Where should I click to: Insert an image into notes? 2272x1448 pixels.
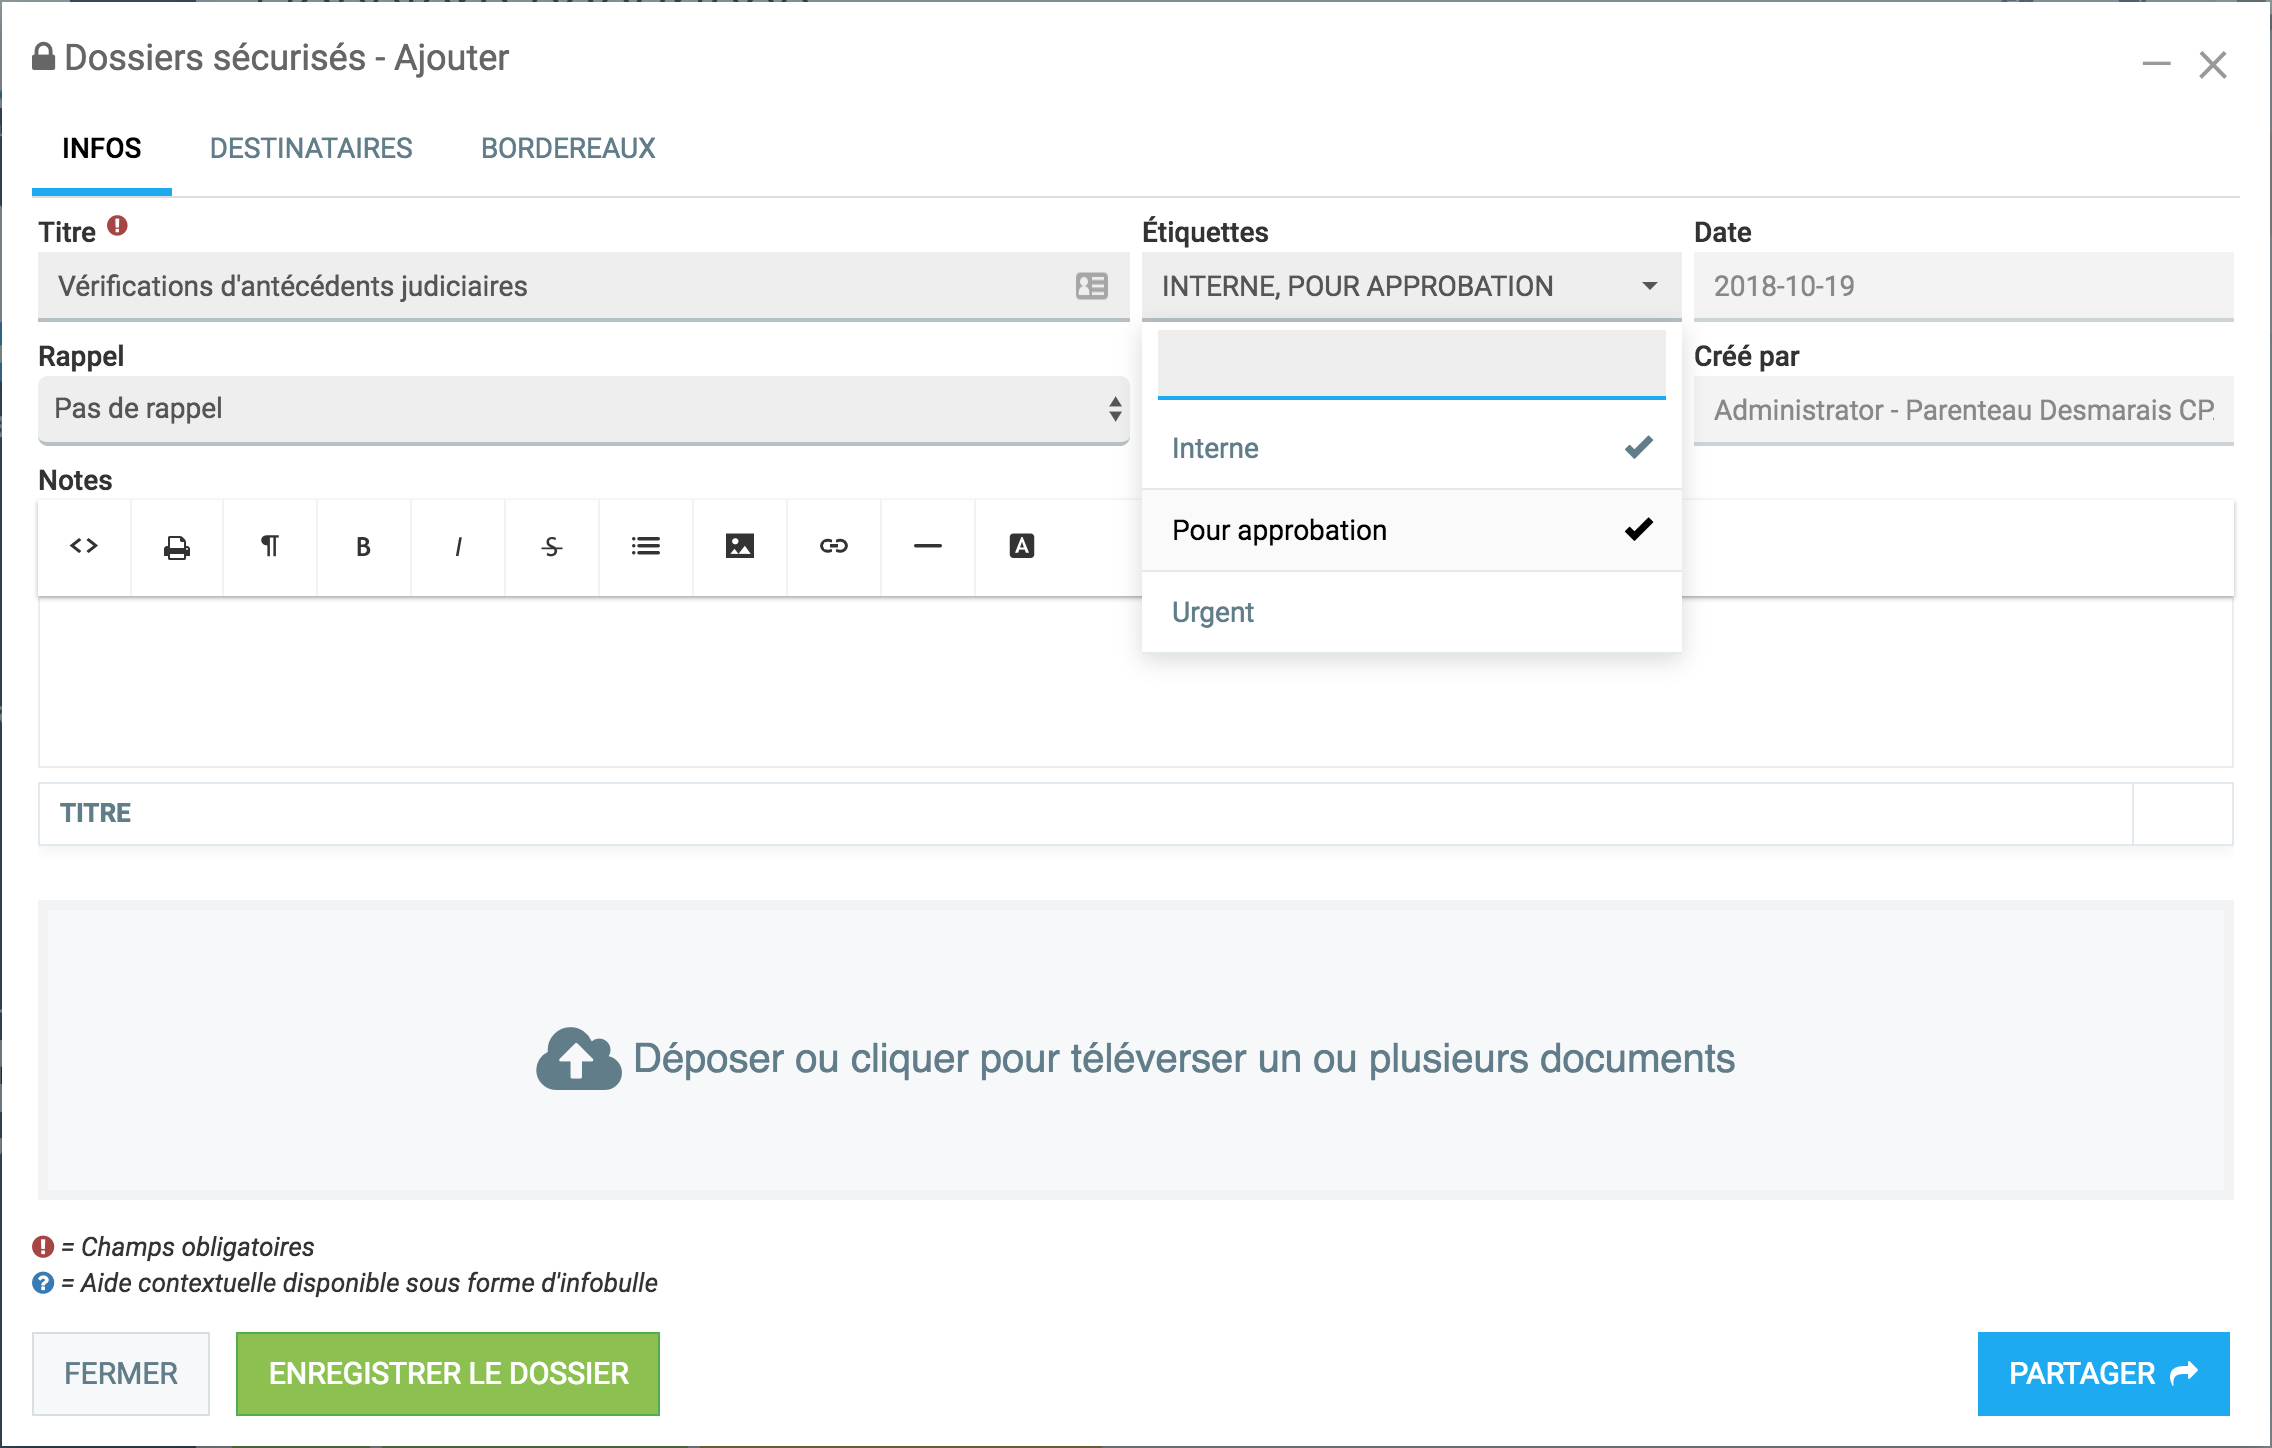(x=740, y=546)
